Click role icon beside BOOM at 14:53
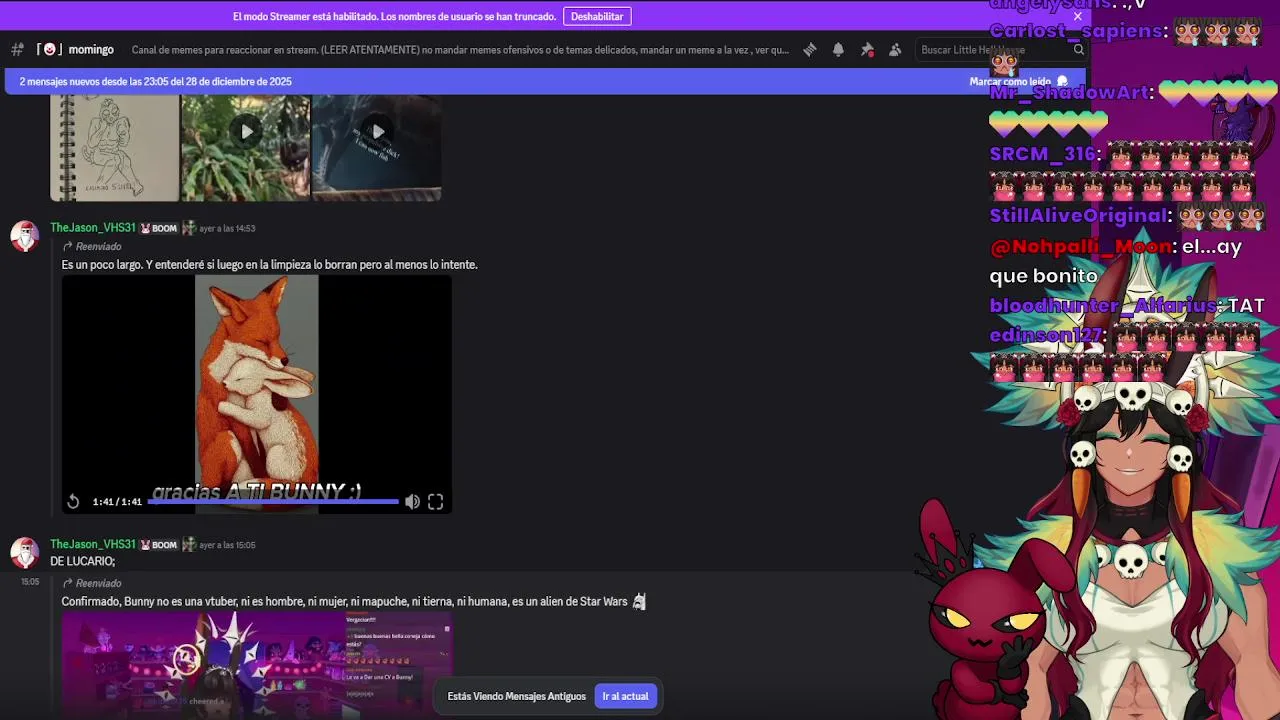 [188, 228]
